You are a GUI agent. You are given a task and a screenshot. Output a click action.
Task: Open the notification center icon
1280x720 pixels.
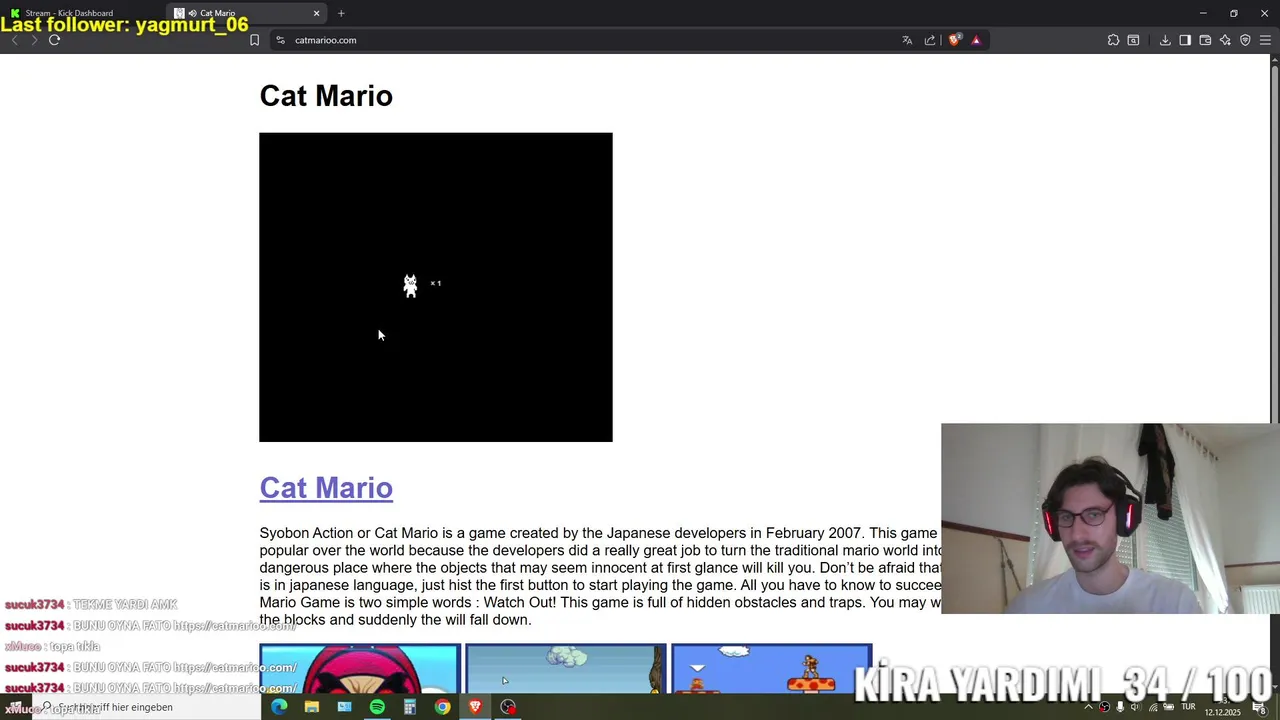[x=1259, y=707]
